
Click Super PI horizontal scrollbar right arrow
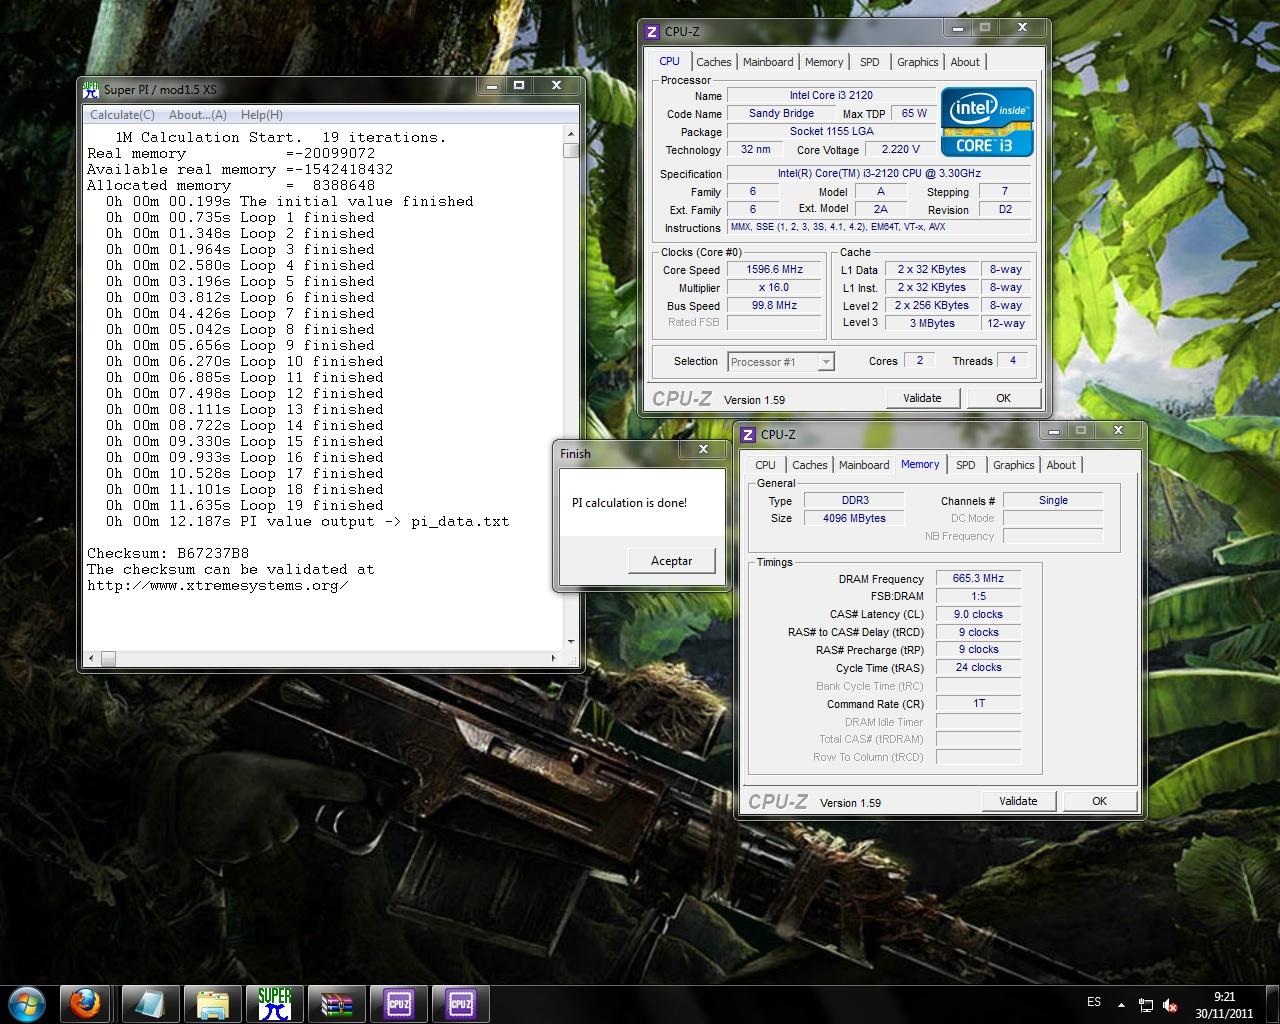pyautogui.click(x=555, y=658)
